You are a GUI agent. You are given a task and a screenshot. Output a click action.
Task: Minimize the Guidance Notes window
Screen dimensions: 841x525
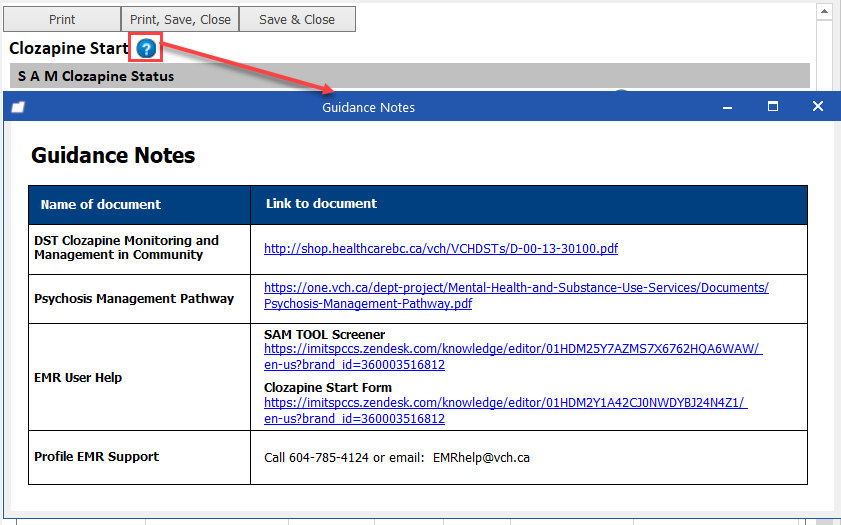[x=727, y=106]
